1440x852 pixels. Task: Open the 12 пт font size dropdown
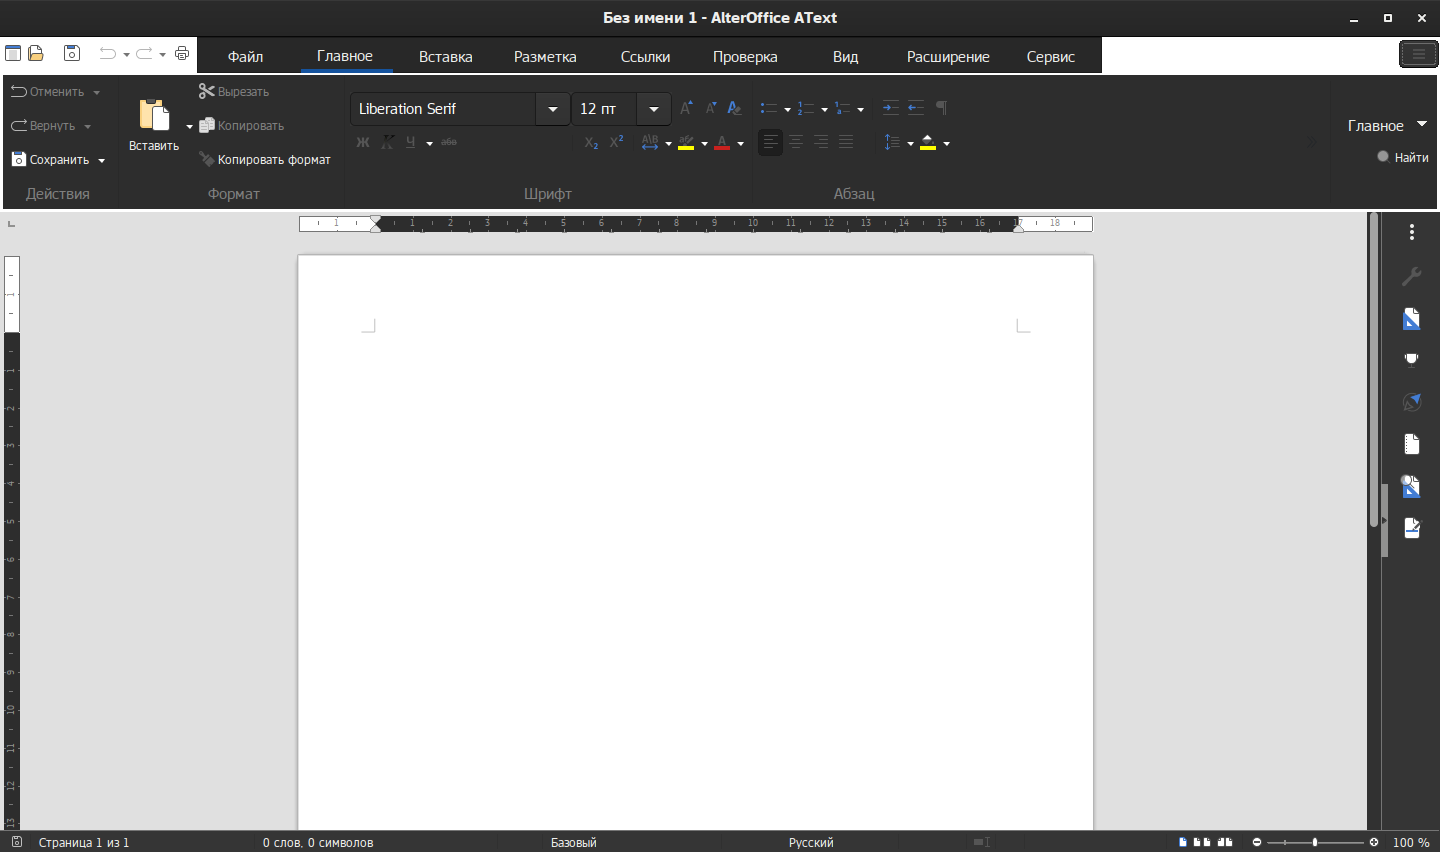coord(653,109)
